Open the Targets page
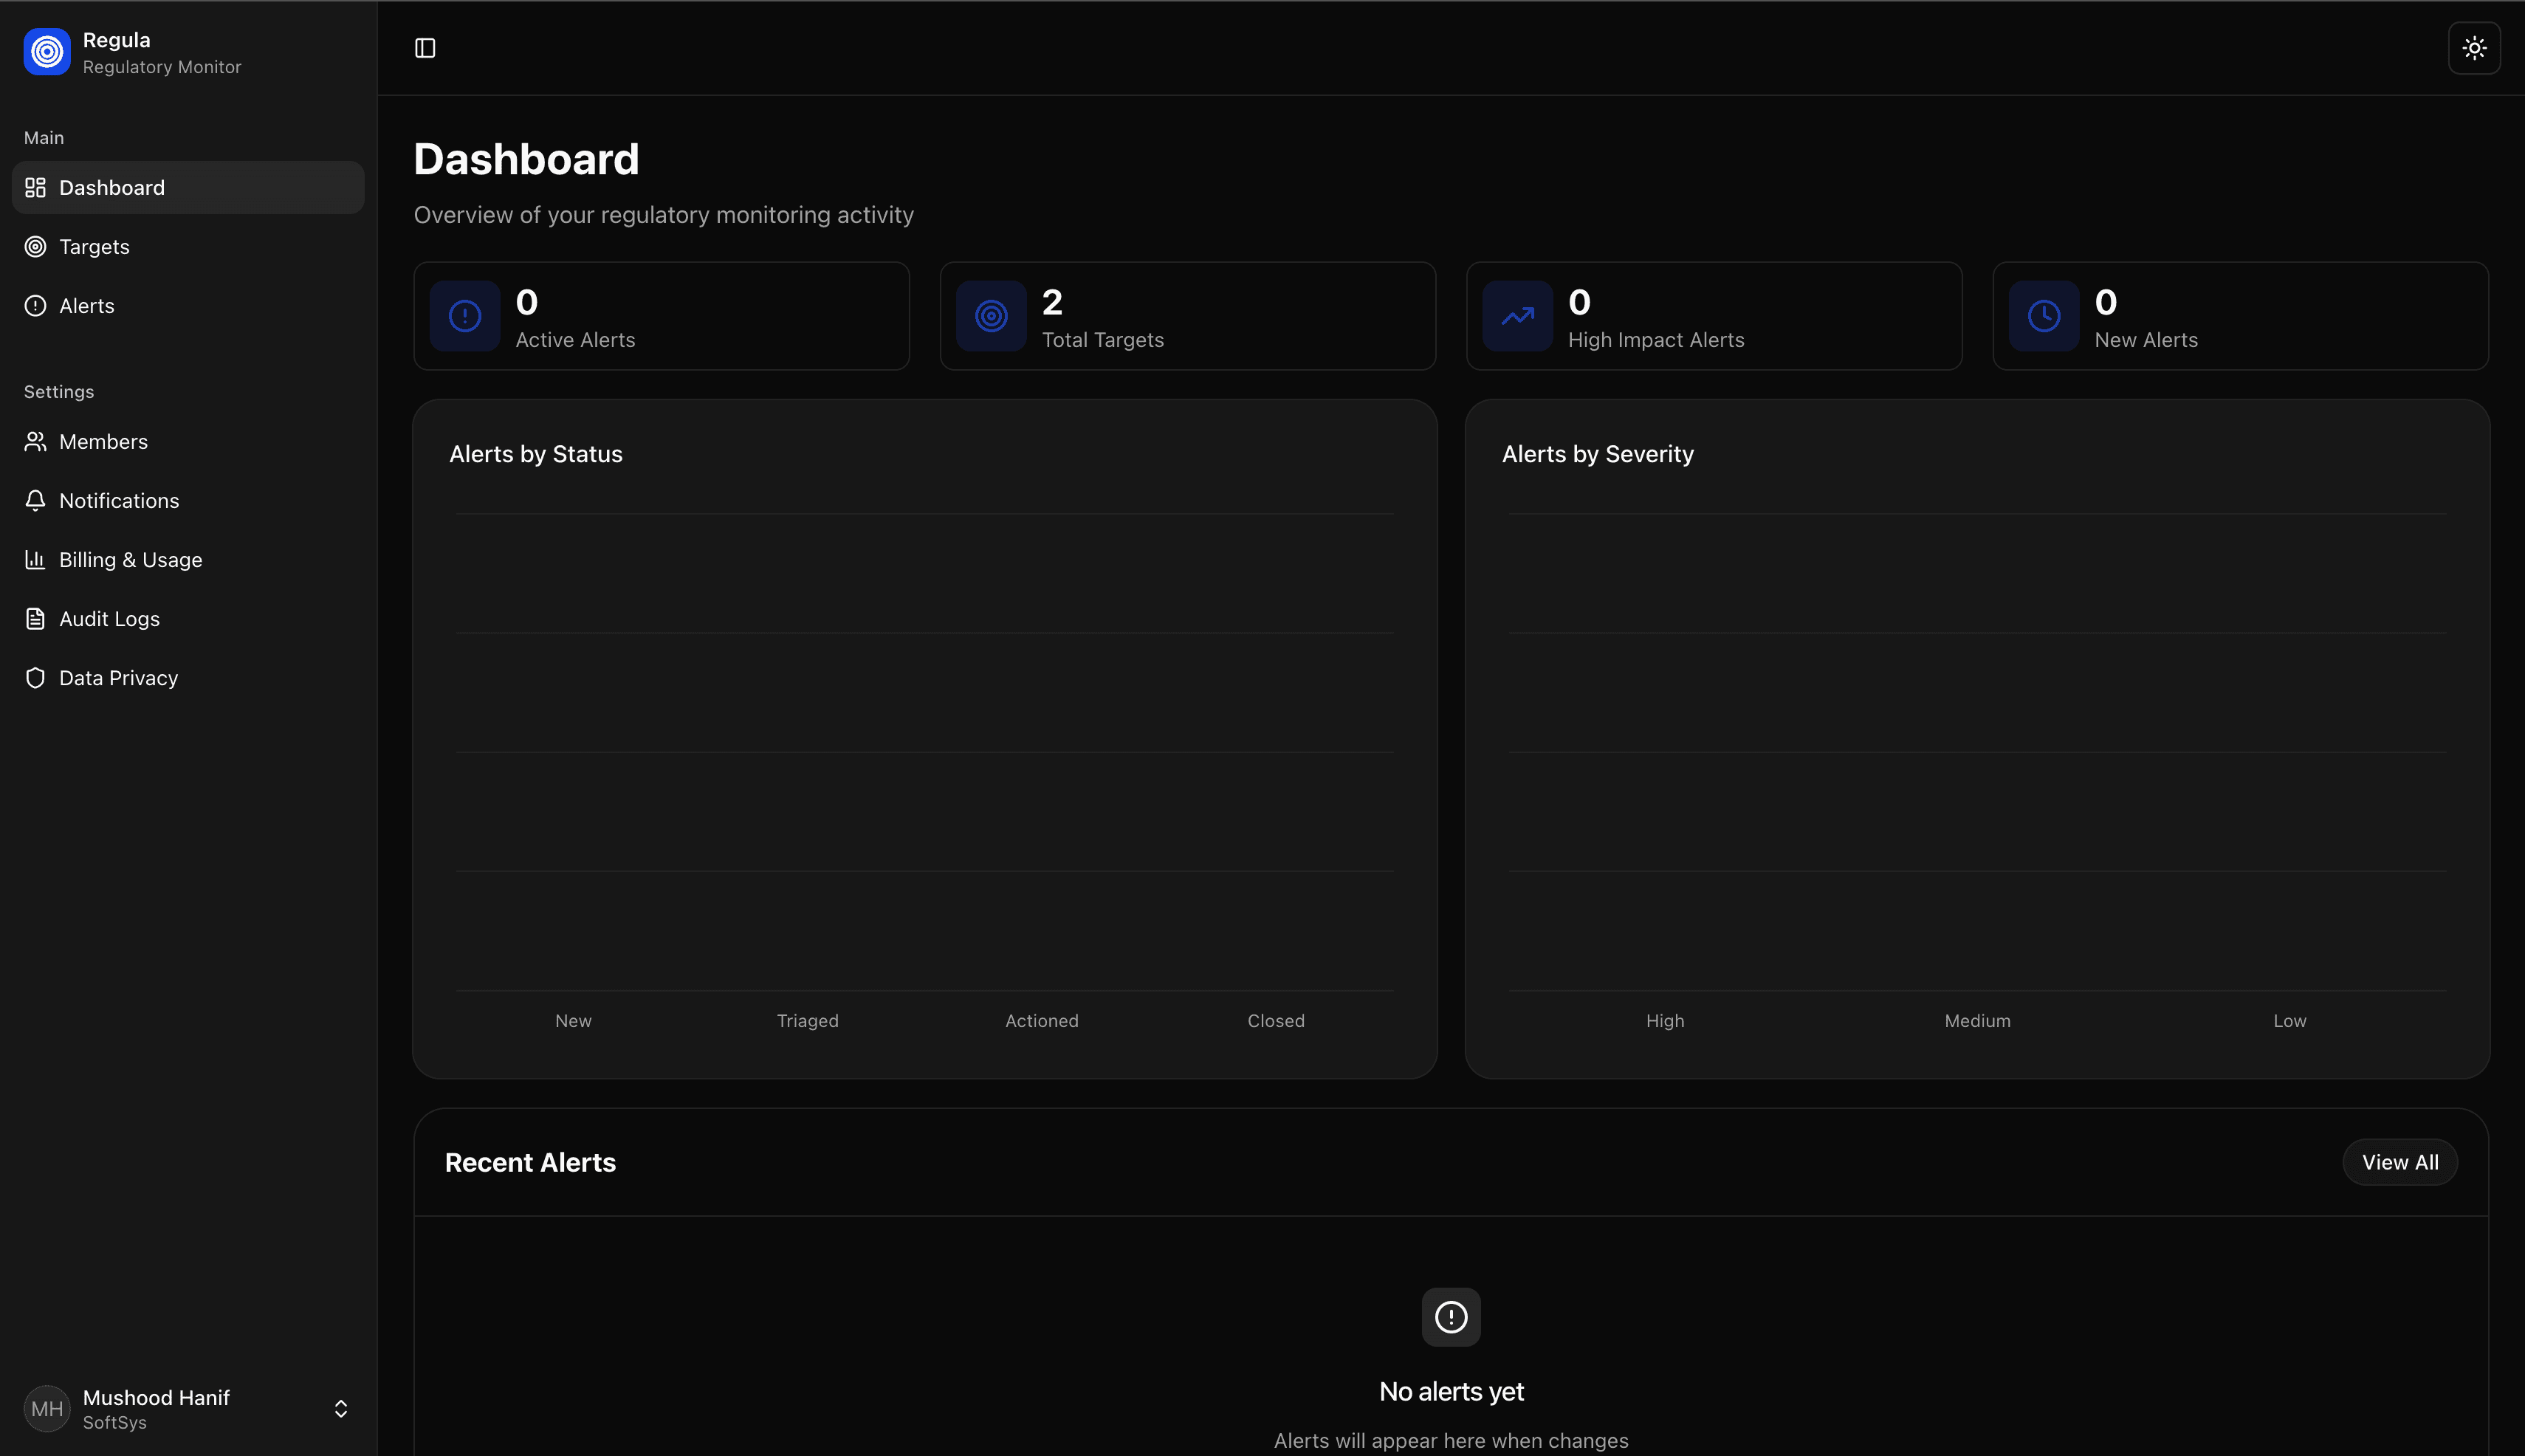The height and width of the screenshot is (1456, 2525). pyautogui.click(x=94, y=247)
